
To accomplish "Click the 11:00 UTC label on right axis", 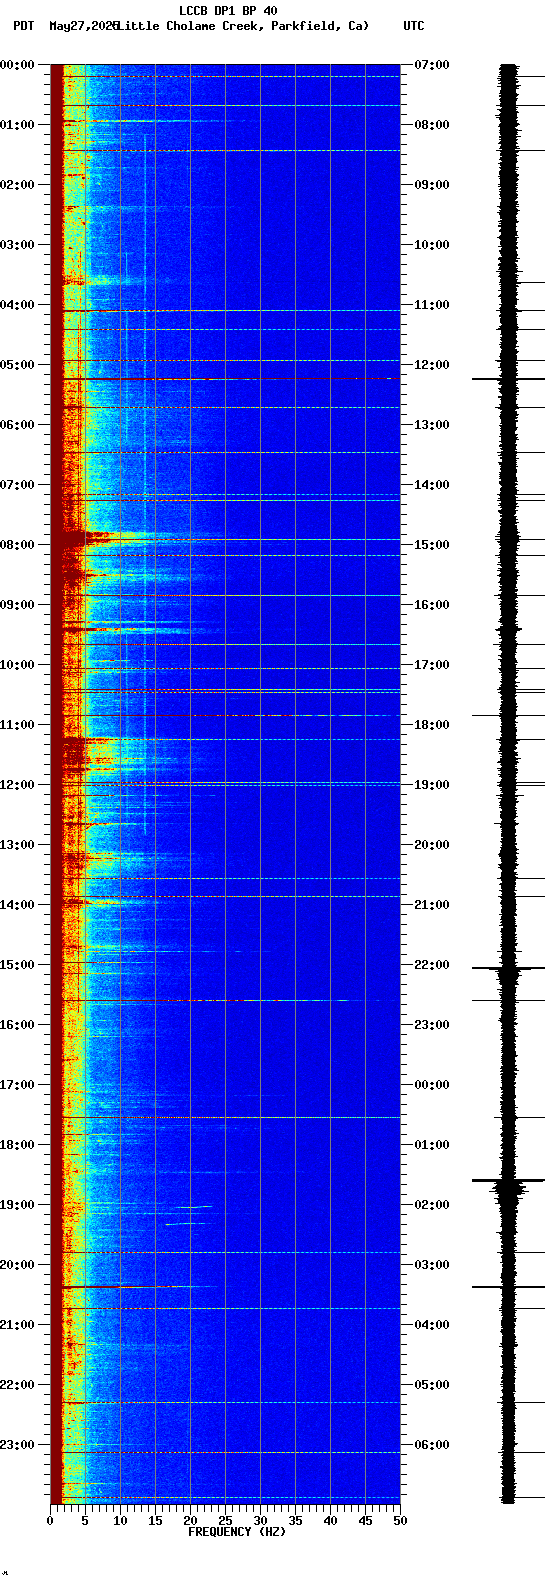I will pyautogui.click(x=432, y=305).
